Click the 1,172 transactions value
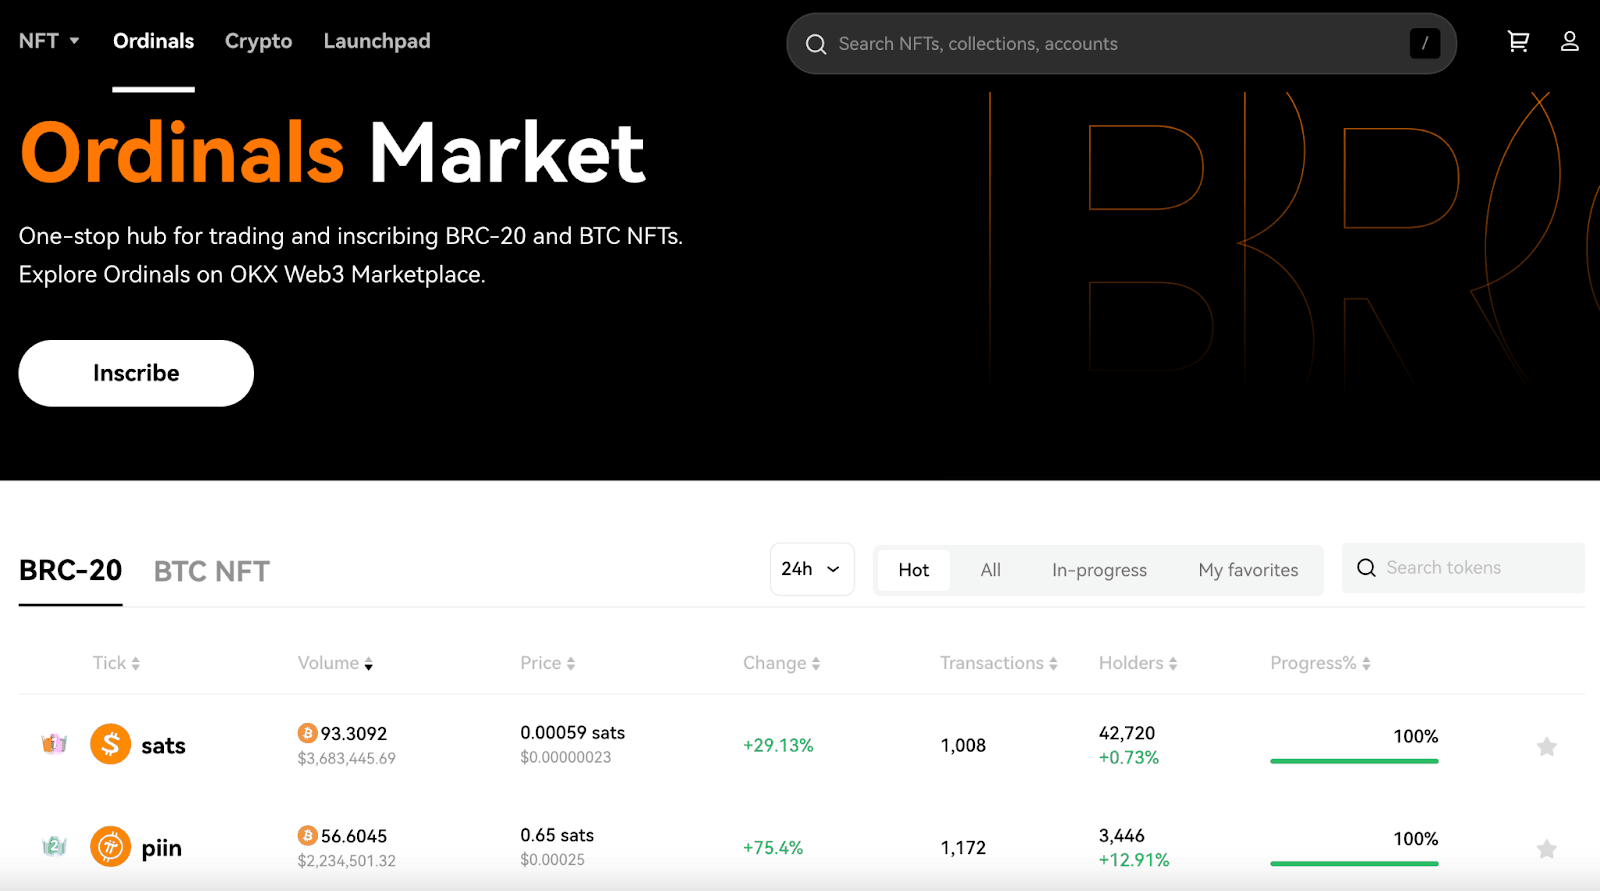 pyautogui.click(x=963, y=847)
